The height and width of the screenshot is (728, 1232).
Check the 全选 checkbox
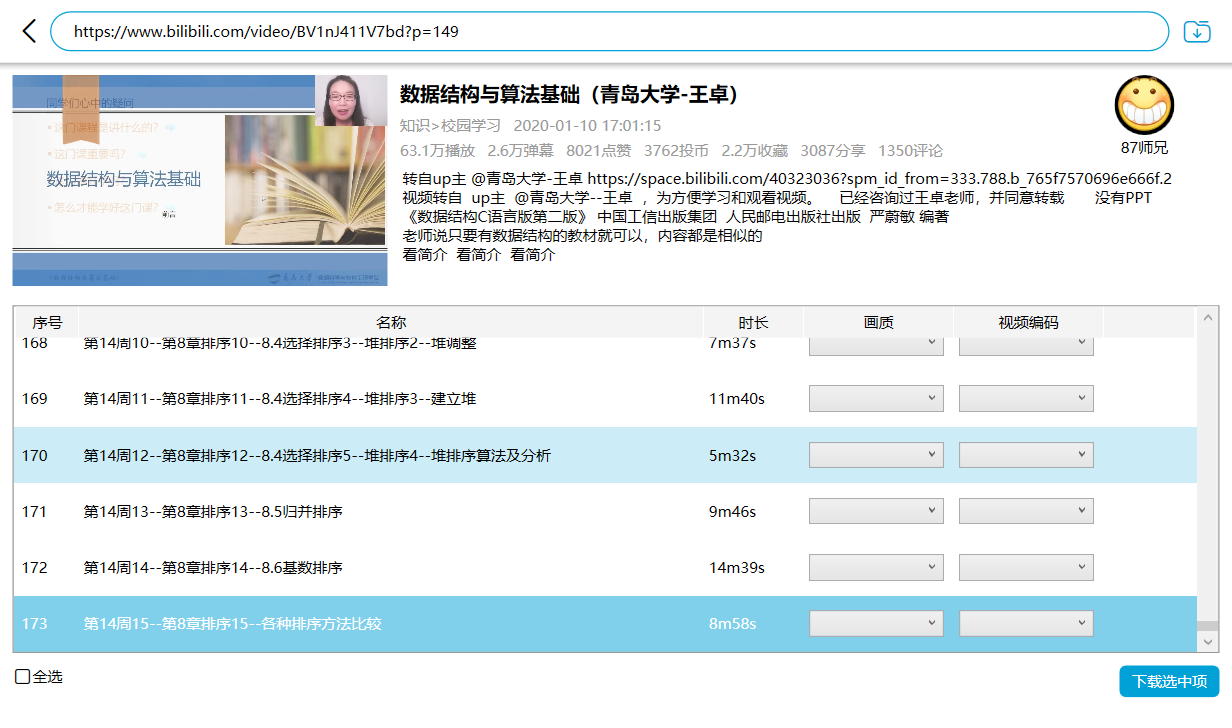[x=23, y=677]
